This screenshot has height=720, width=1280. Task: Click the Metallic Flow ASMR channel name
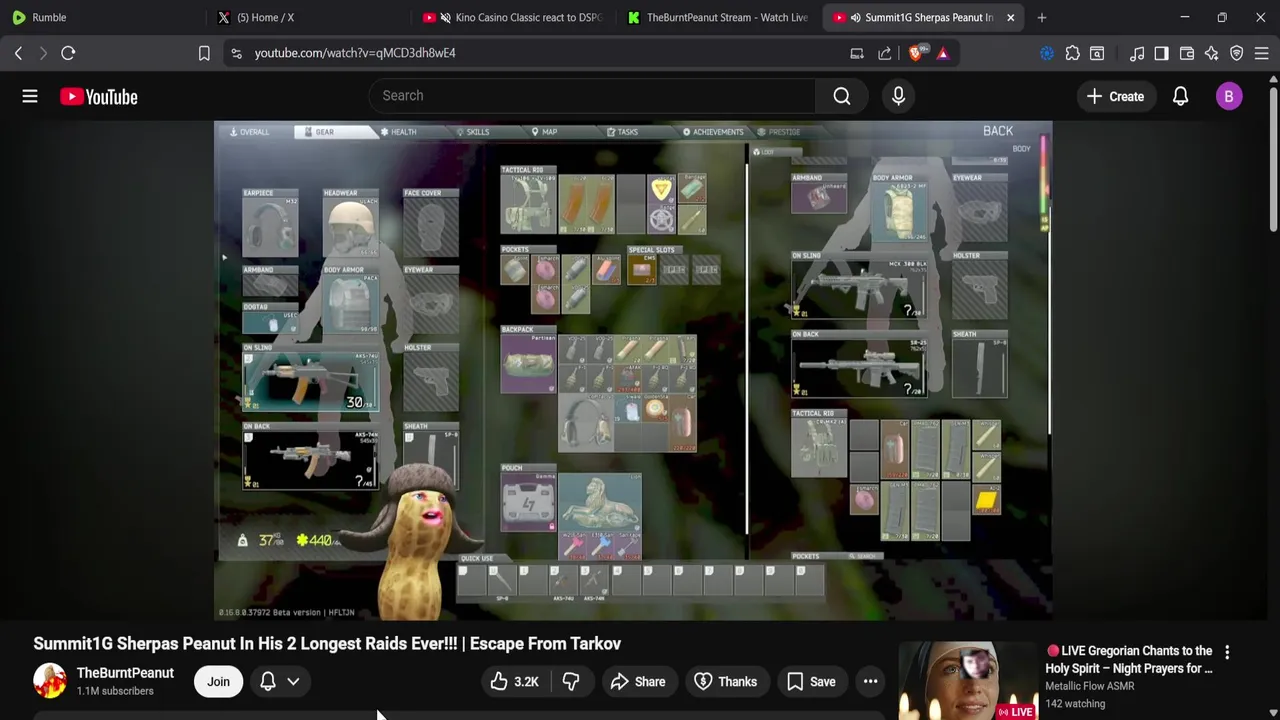(1089, 686)
